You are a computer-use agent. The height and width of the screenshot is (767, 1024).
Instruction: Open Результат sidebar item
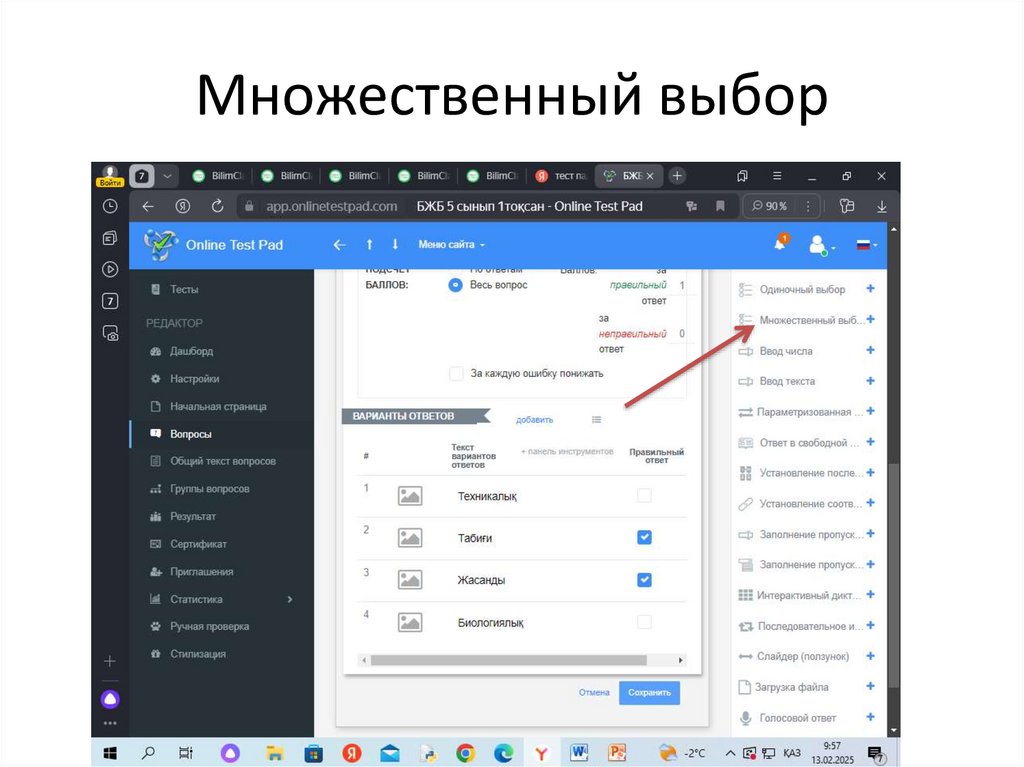coord(193,516)
